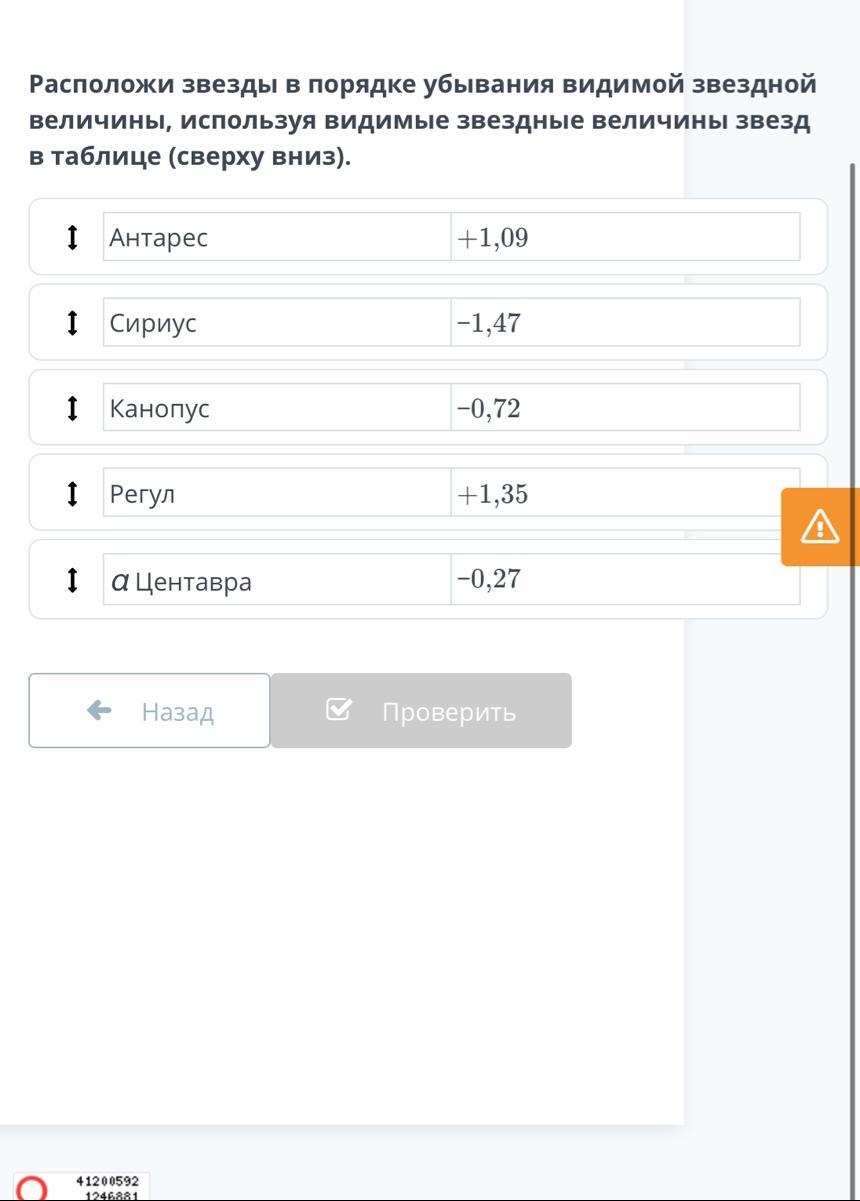Go back with the Назад button
Image resolution: width=860 pixels, height=1201 pixels.
150,711
